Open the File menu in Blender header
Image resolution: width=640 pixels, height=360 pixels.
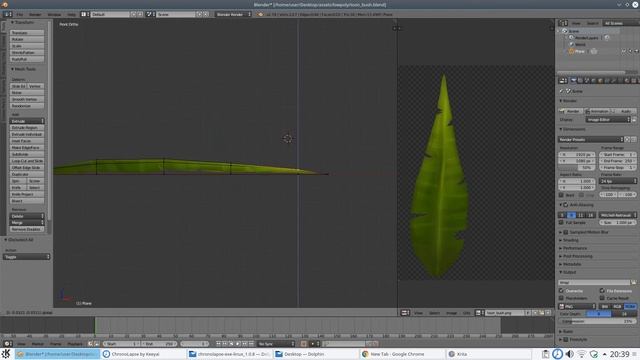click(20, 14)
